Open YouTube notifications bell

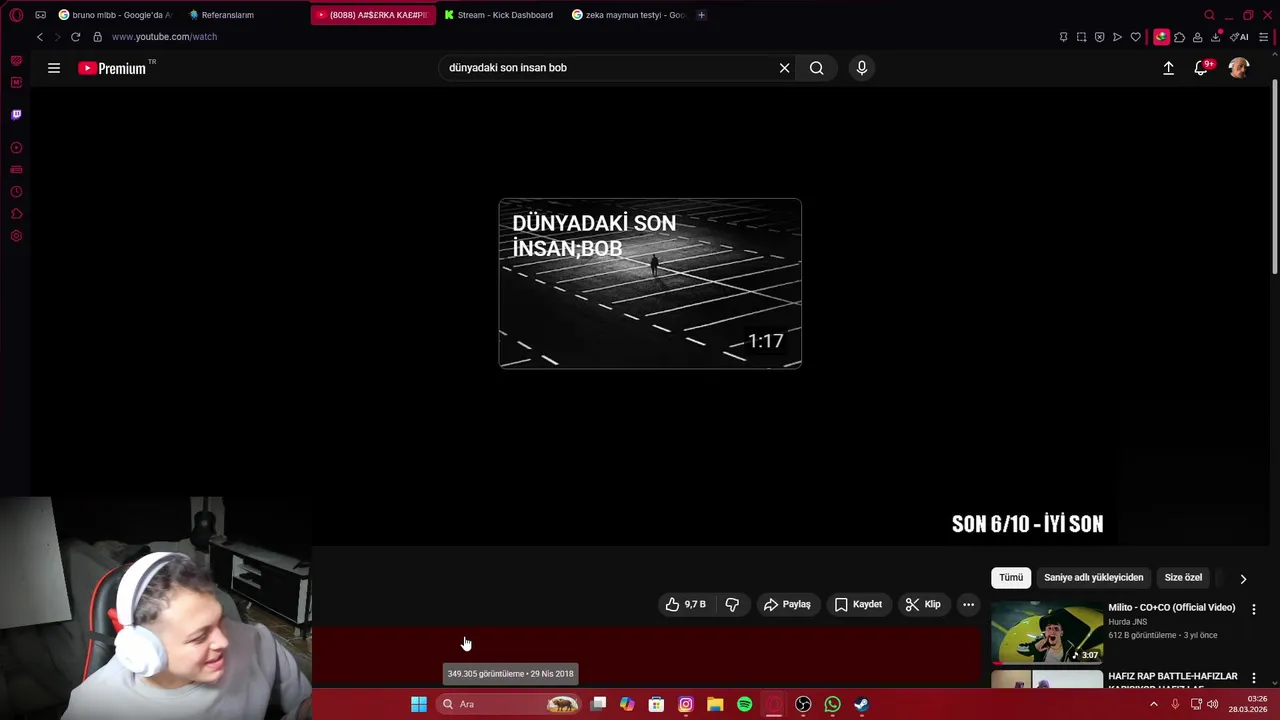(1201, 68)
